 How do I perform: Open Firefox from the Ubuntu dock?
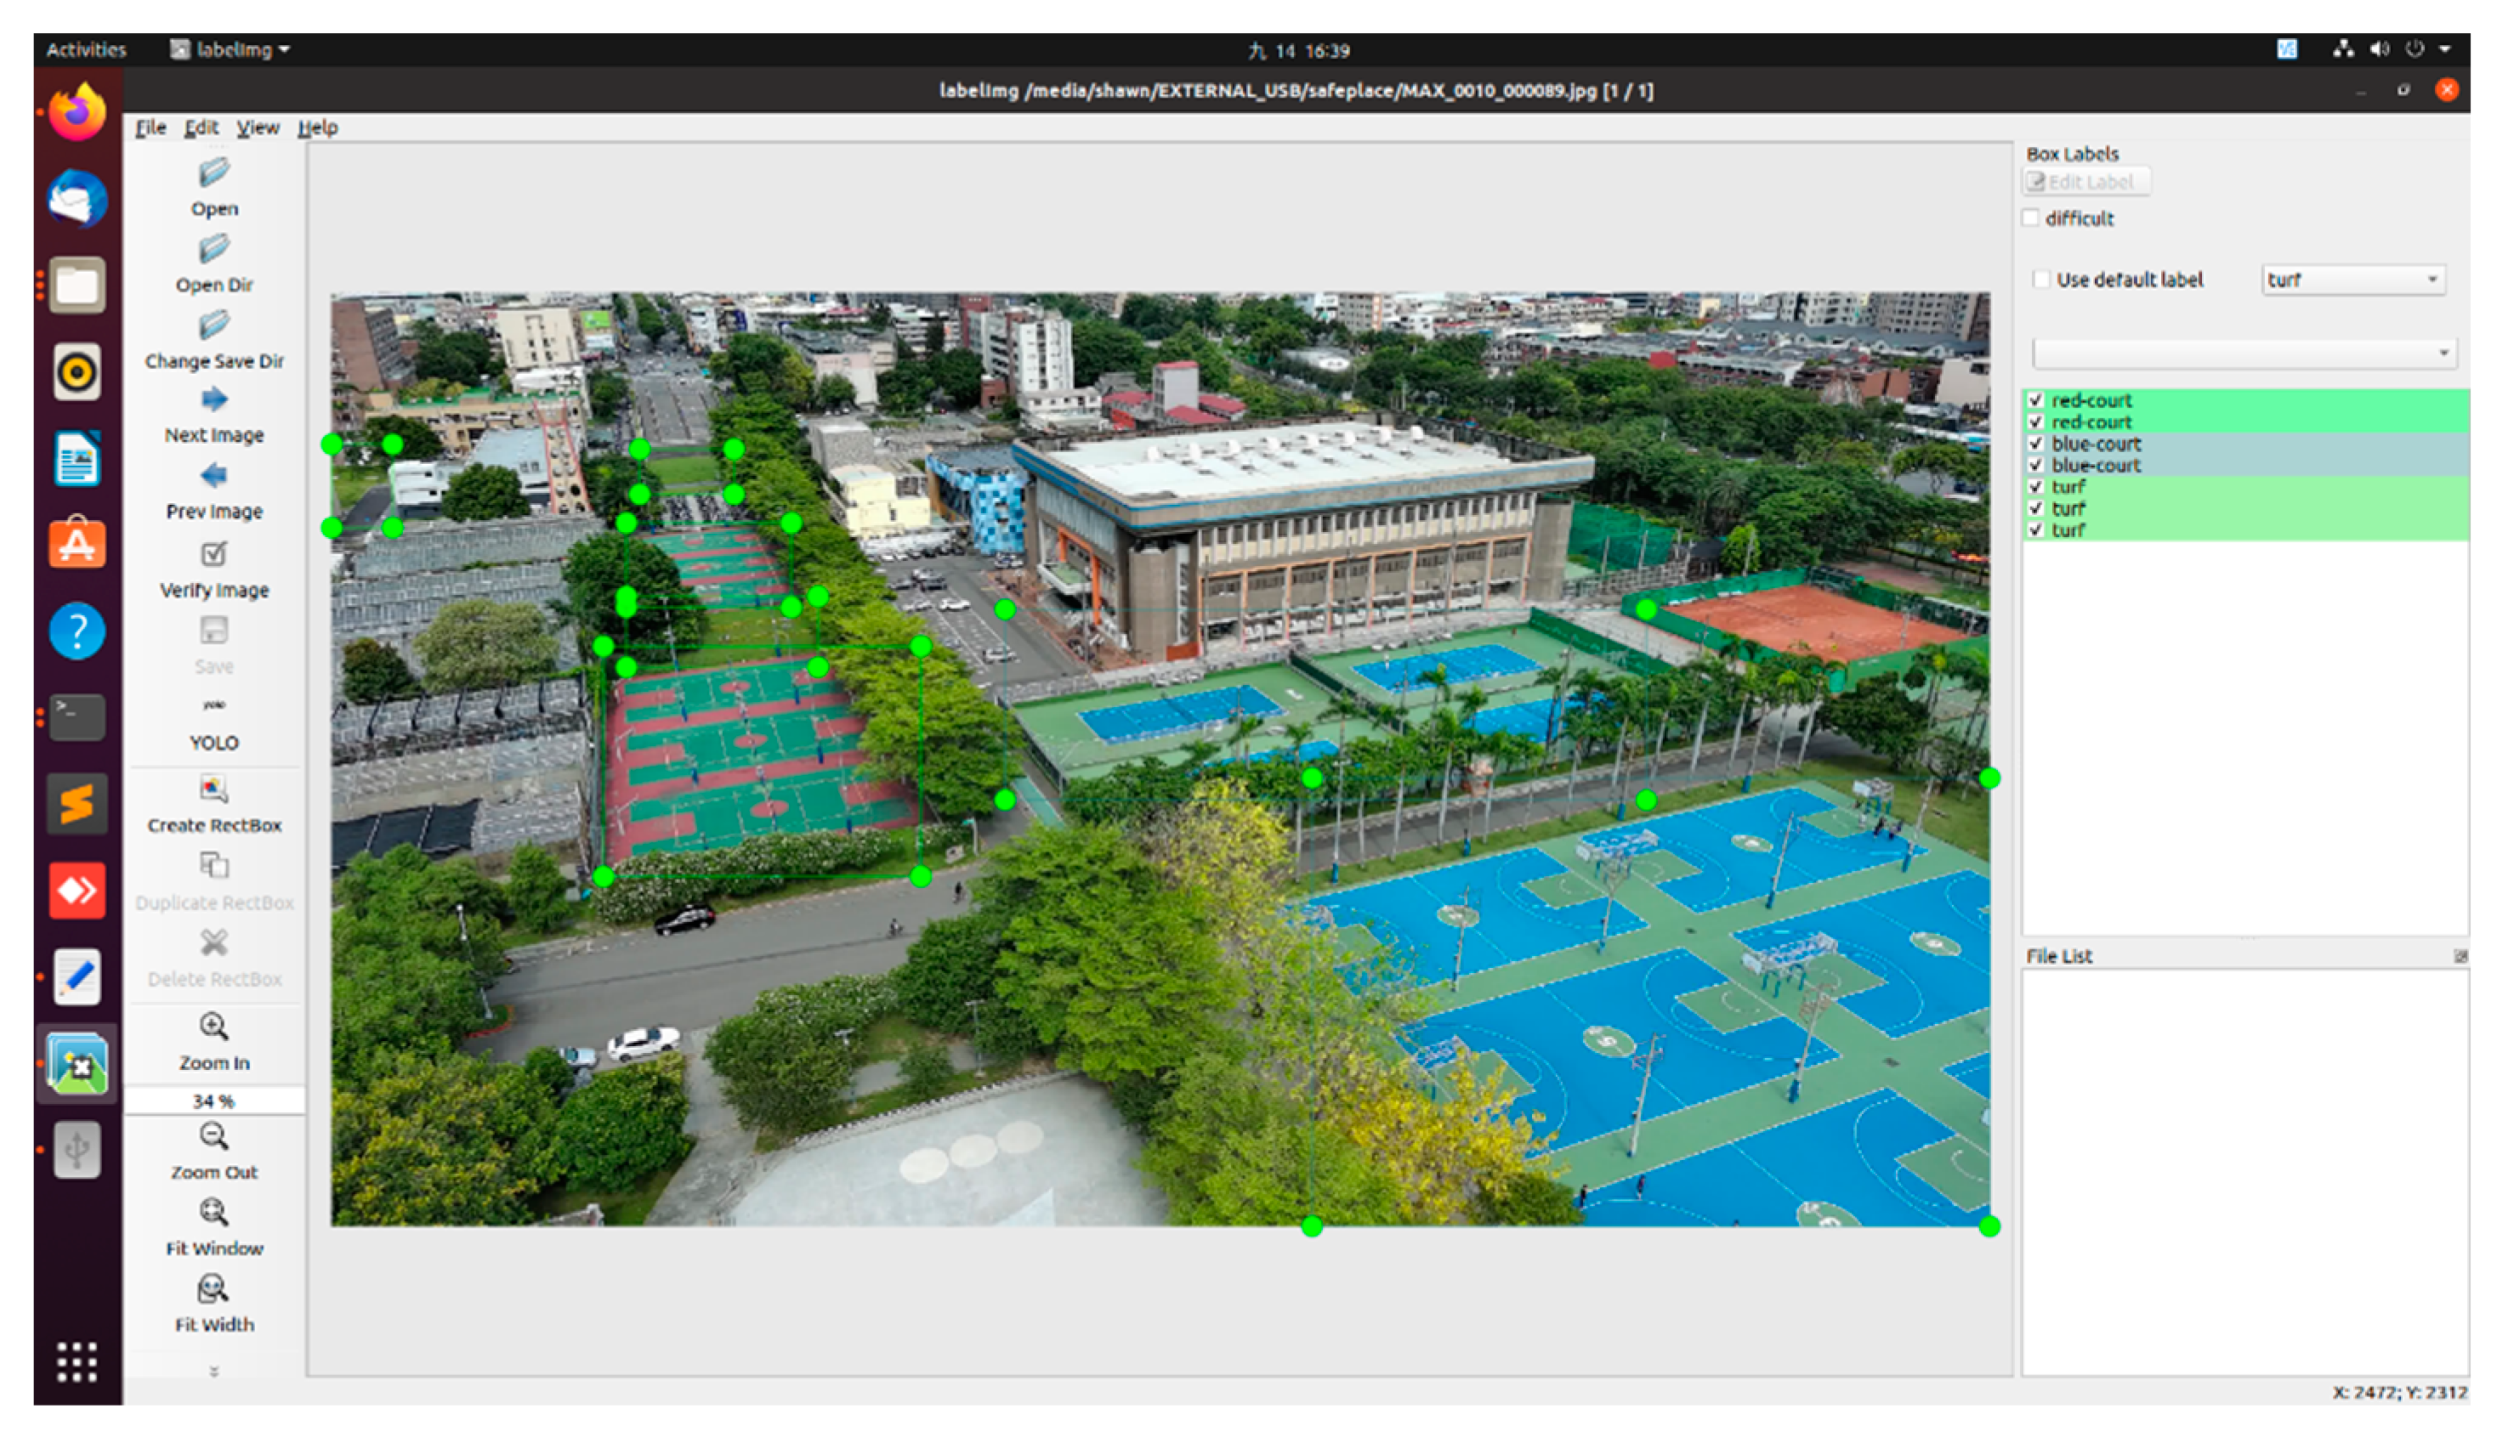pyautogui.click(x=77, y=112)
